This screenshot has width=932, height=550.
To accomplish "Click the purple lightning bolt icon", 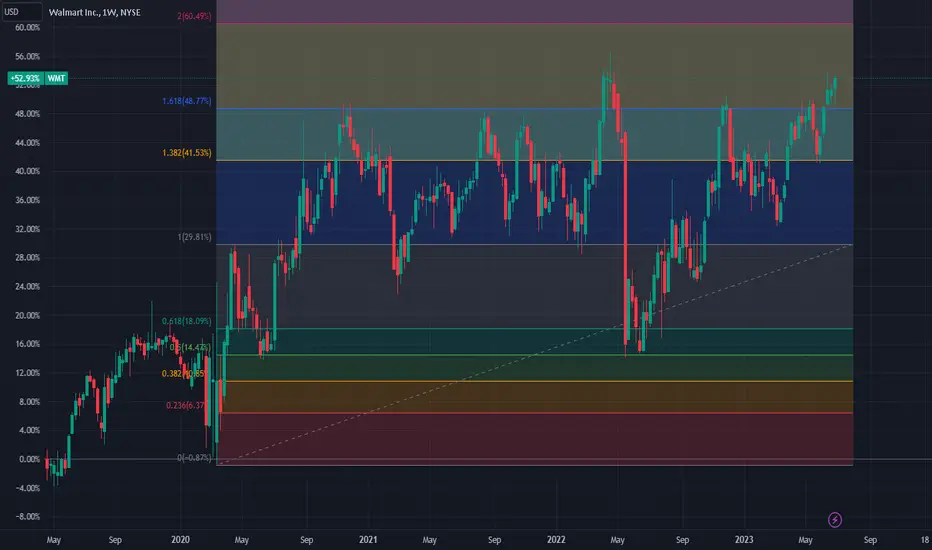I will [x=835, y=520].
